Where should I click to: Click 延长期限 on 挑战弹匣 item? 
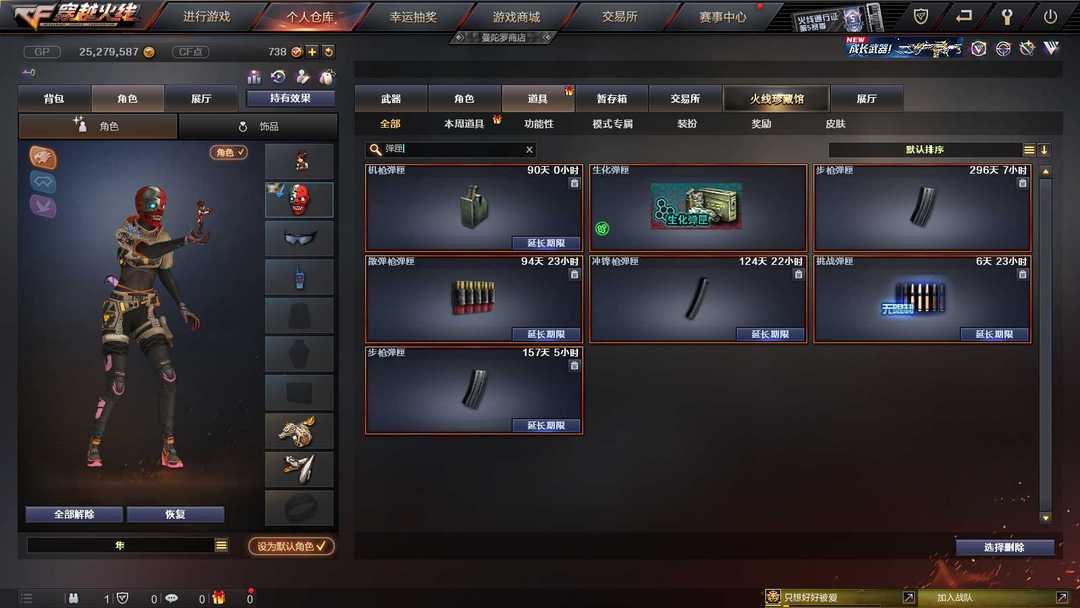coord(994,334)
